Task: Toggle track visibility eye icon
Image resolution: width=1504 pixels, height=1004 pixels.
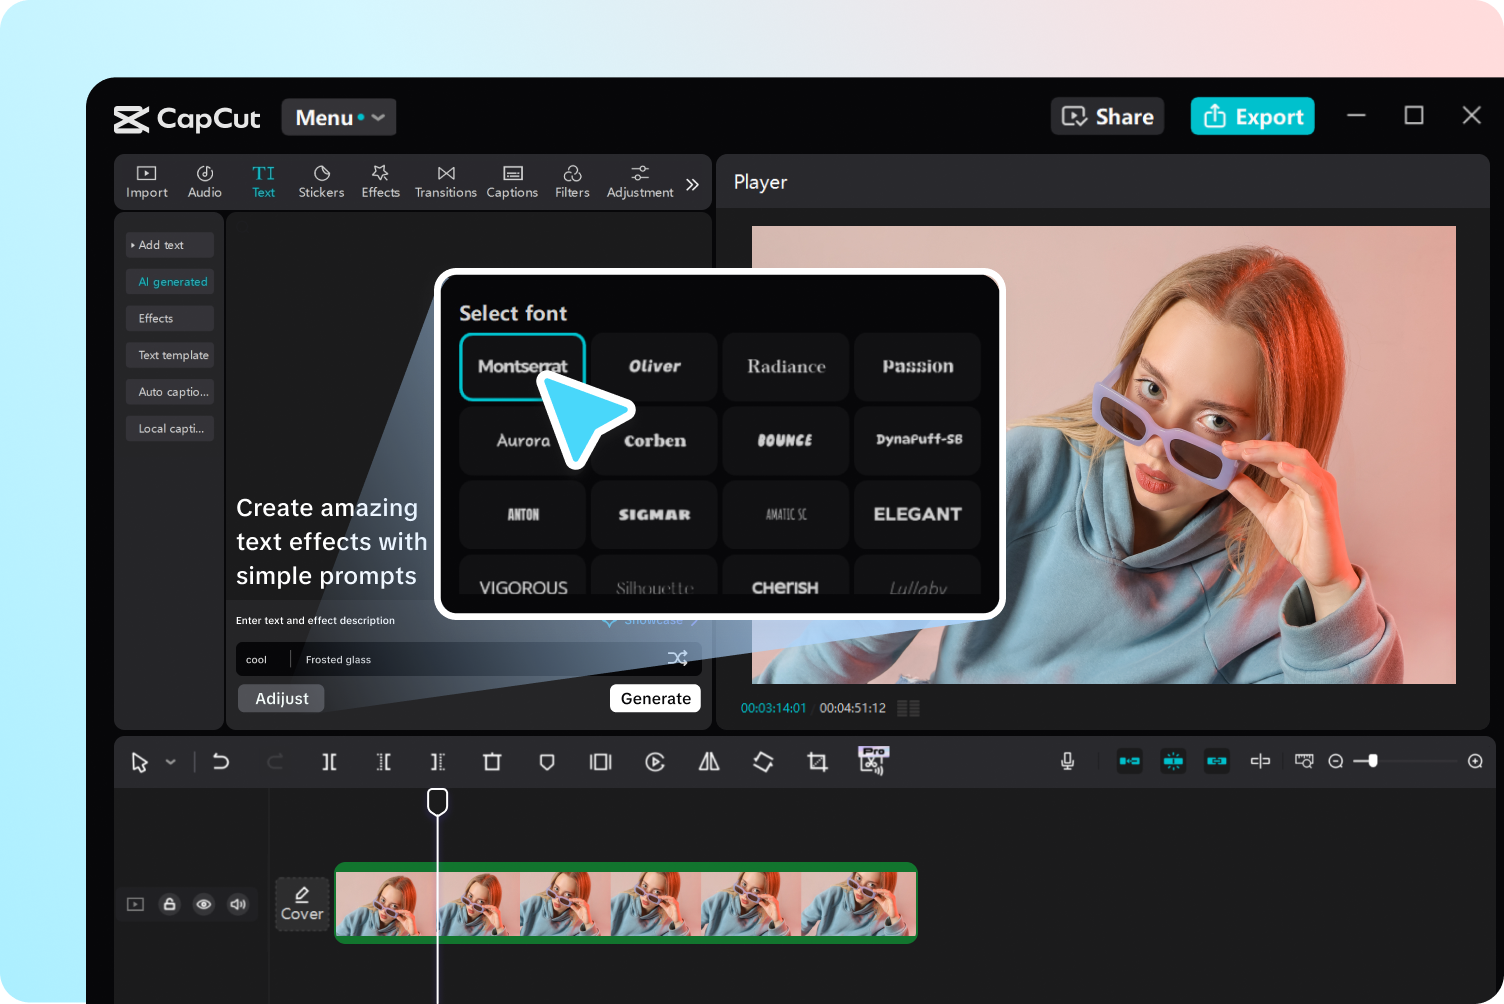Action: click(204, 904)
